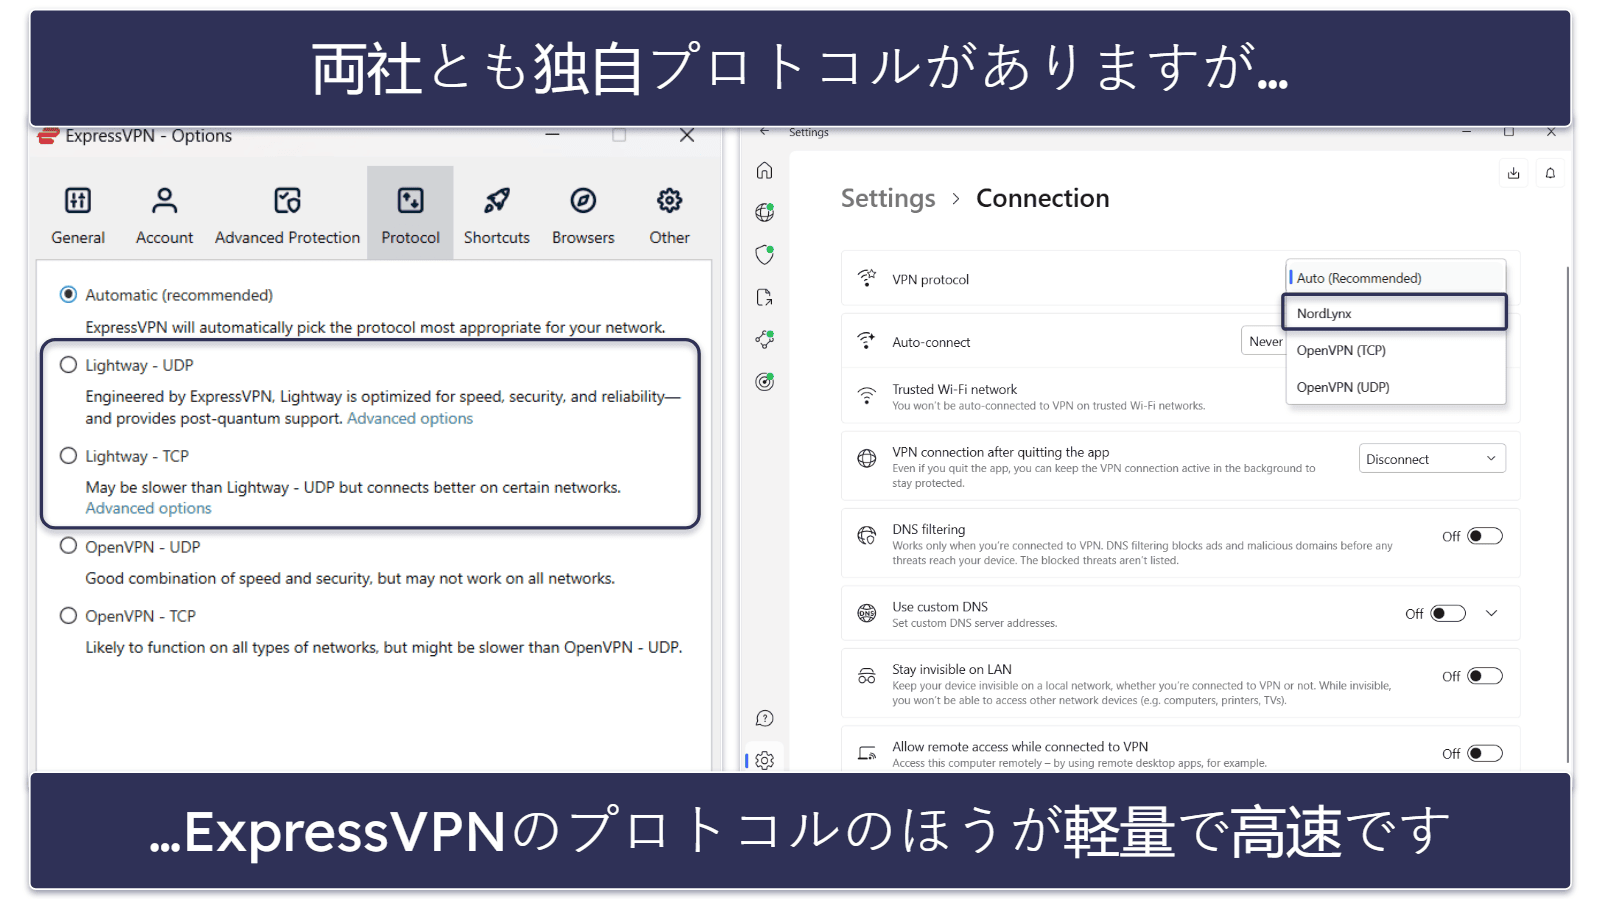Open the shield Threat Protection sidebar icon
1599x899 pixels.
[x=764, y=255]
